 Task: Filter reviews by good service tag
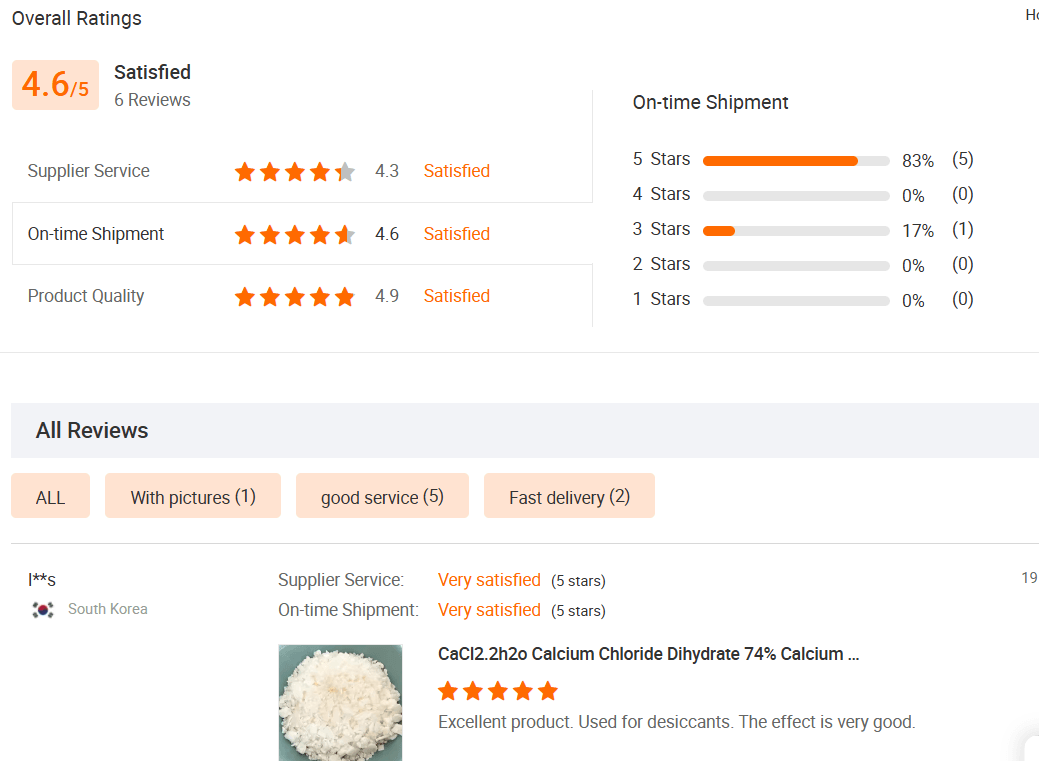click(x=382, y=497)
